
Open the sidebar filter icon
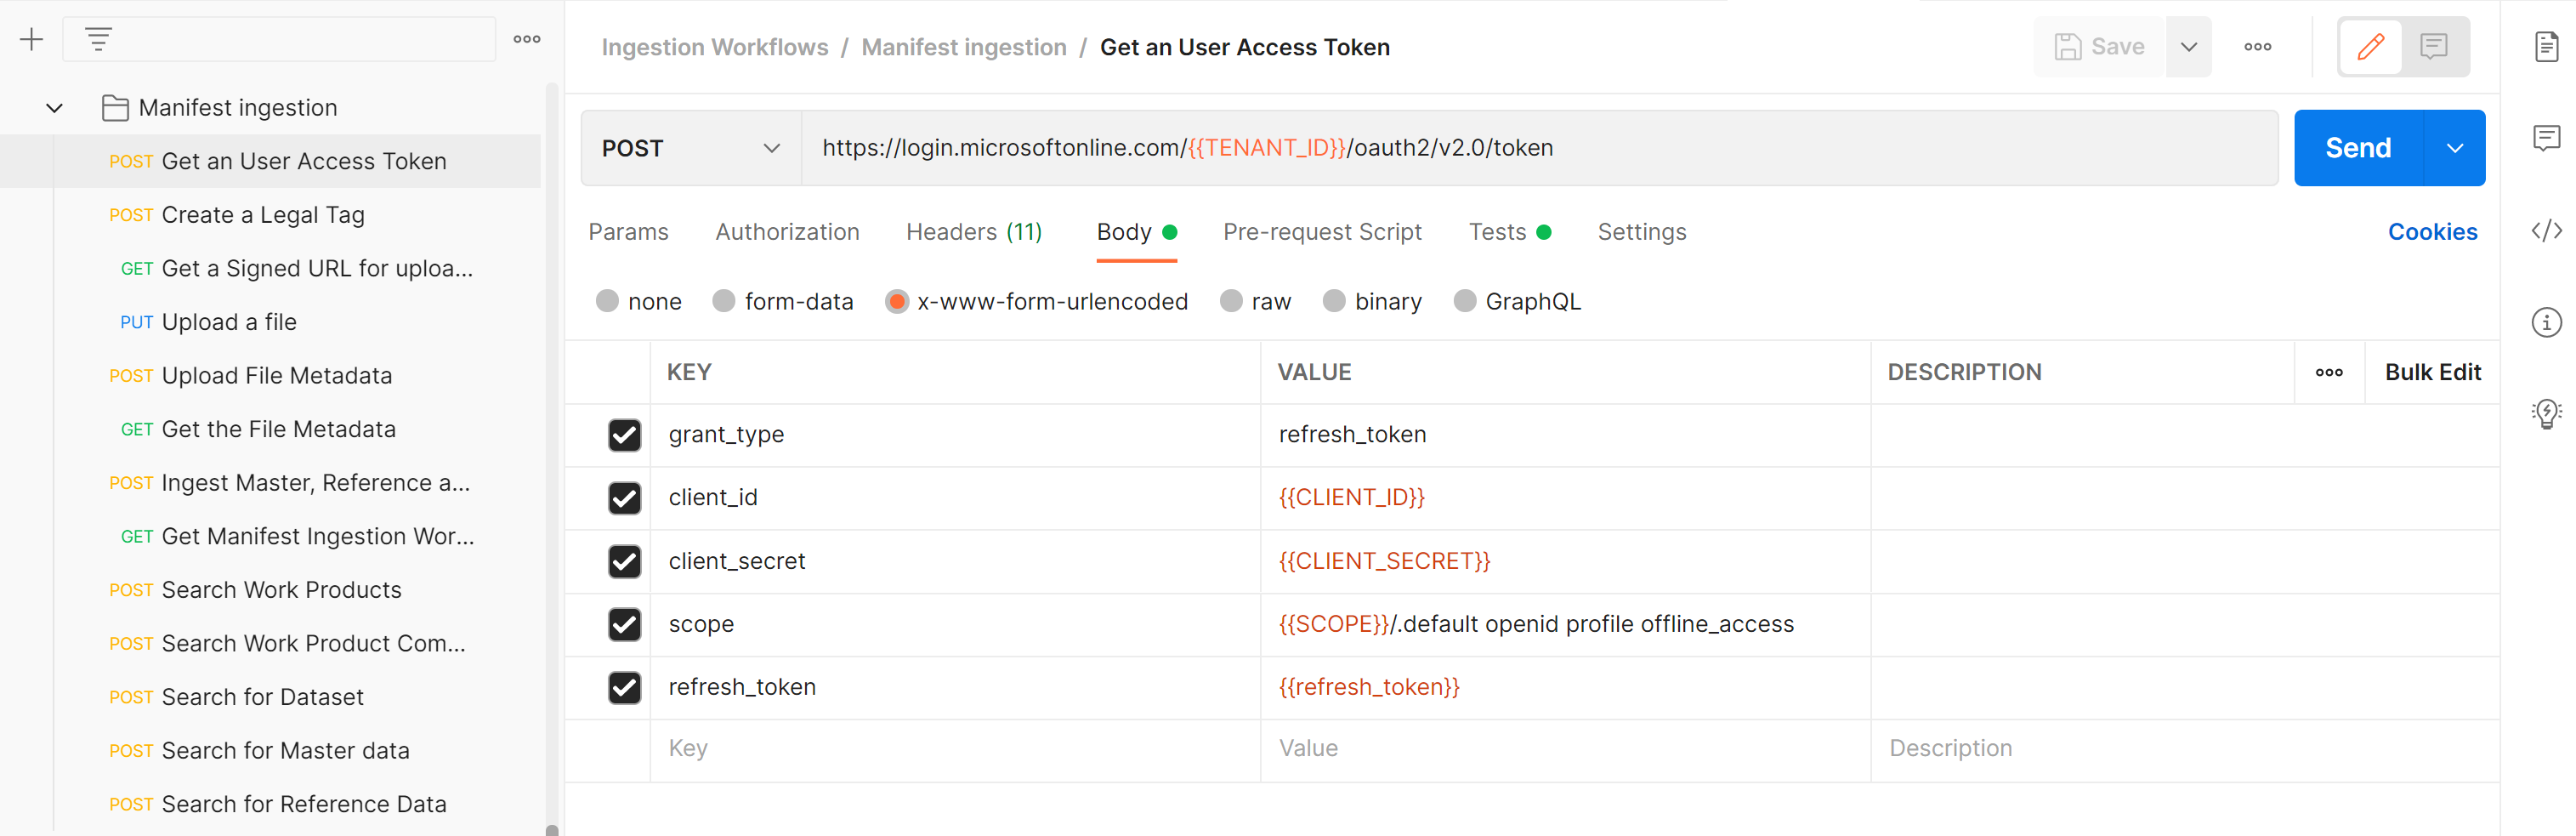pyautogui.click(x=98, y=40)
